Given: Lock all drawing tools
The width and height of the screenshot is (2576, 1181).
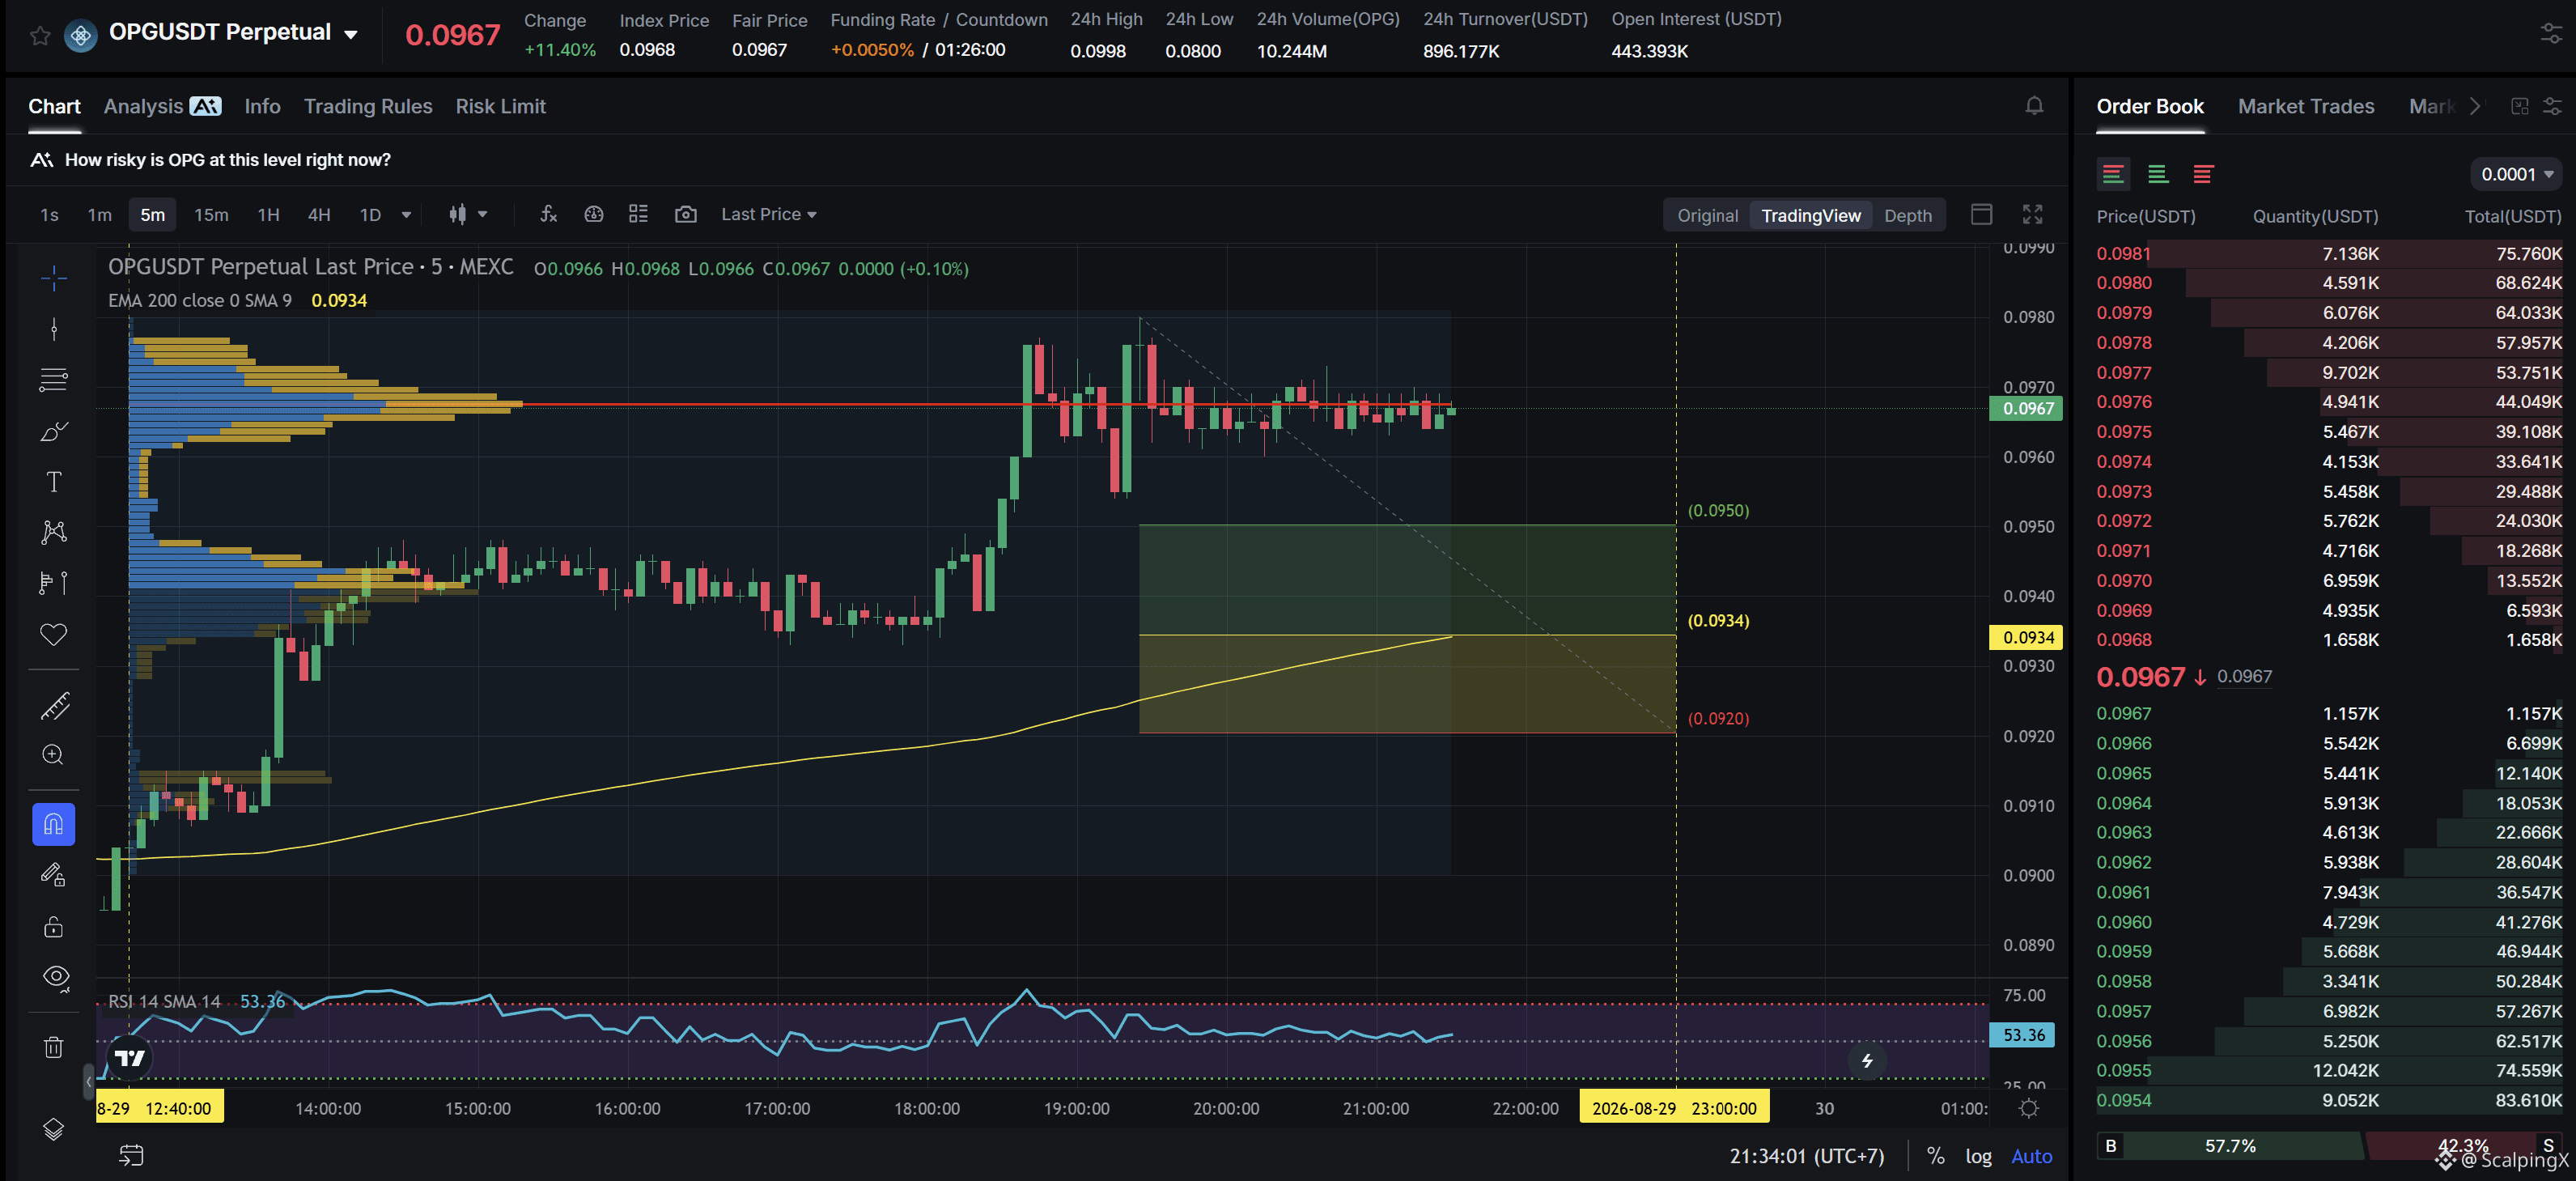Looking at the screenshot, I should pos(54,926).
